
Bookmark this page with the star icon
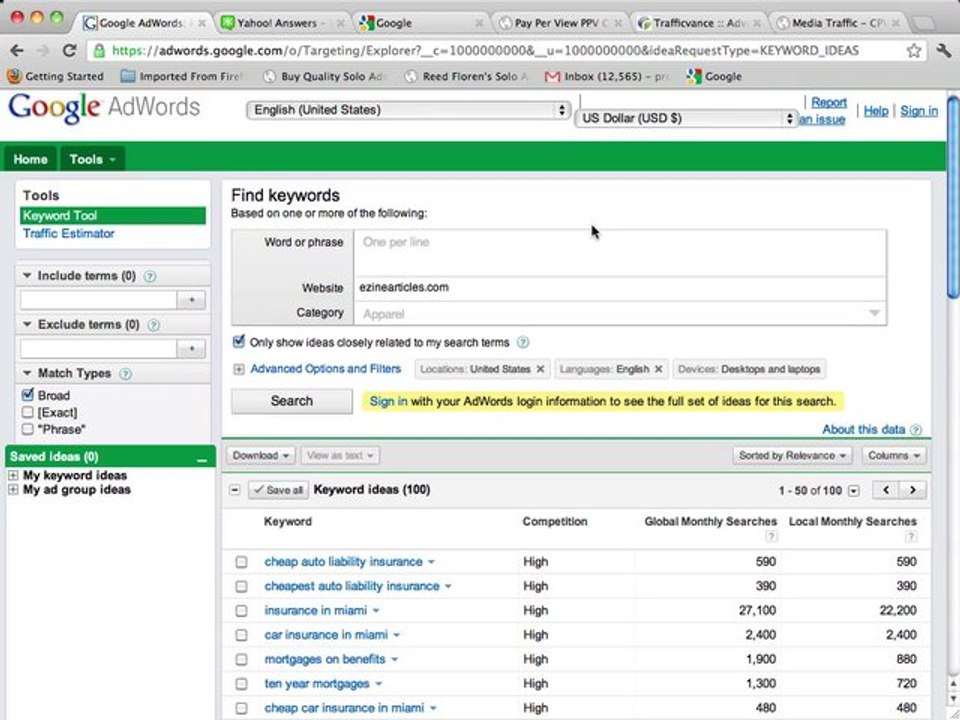[x=914, y=51]
